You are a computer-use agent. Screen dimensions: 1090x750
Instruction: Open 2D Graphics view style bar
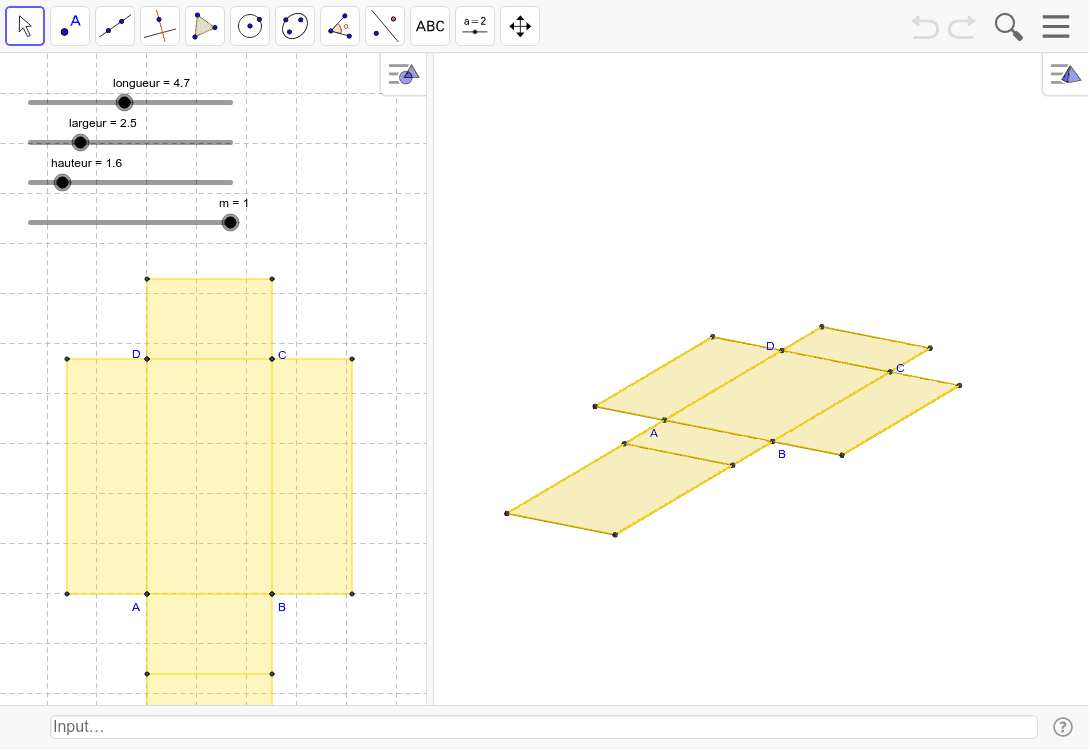[x=404, y=74]
